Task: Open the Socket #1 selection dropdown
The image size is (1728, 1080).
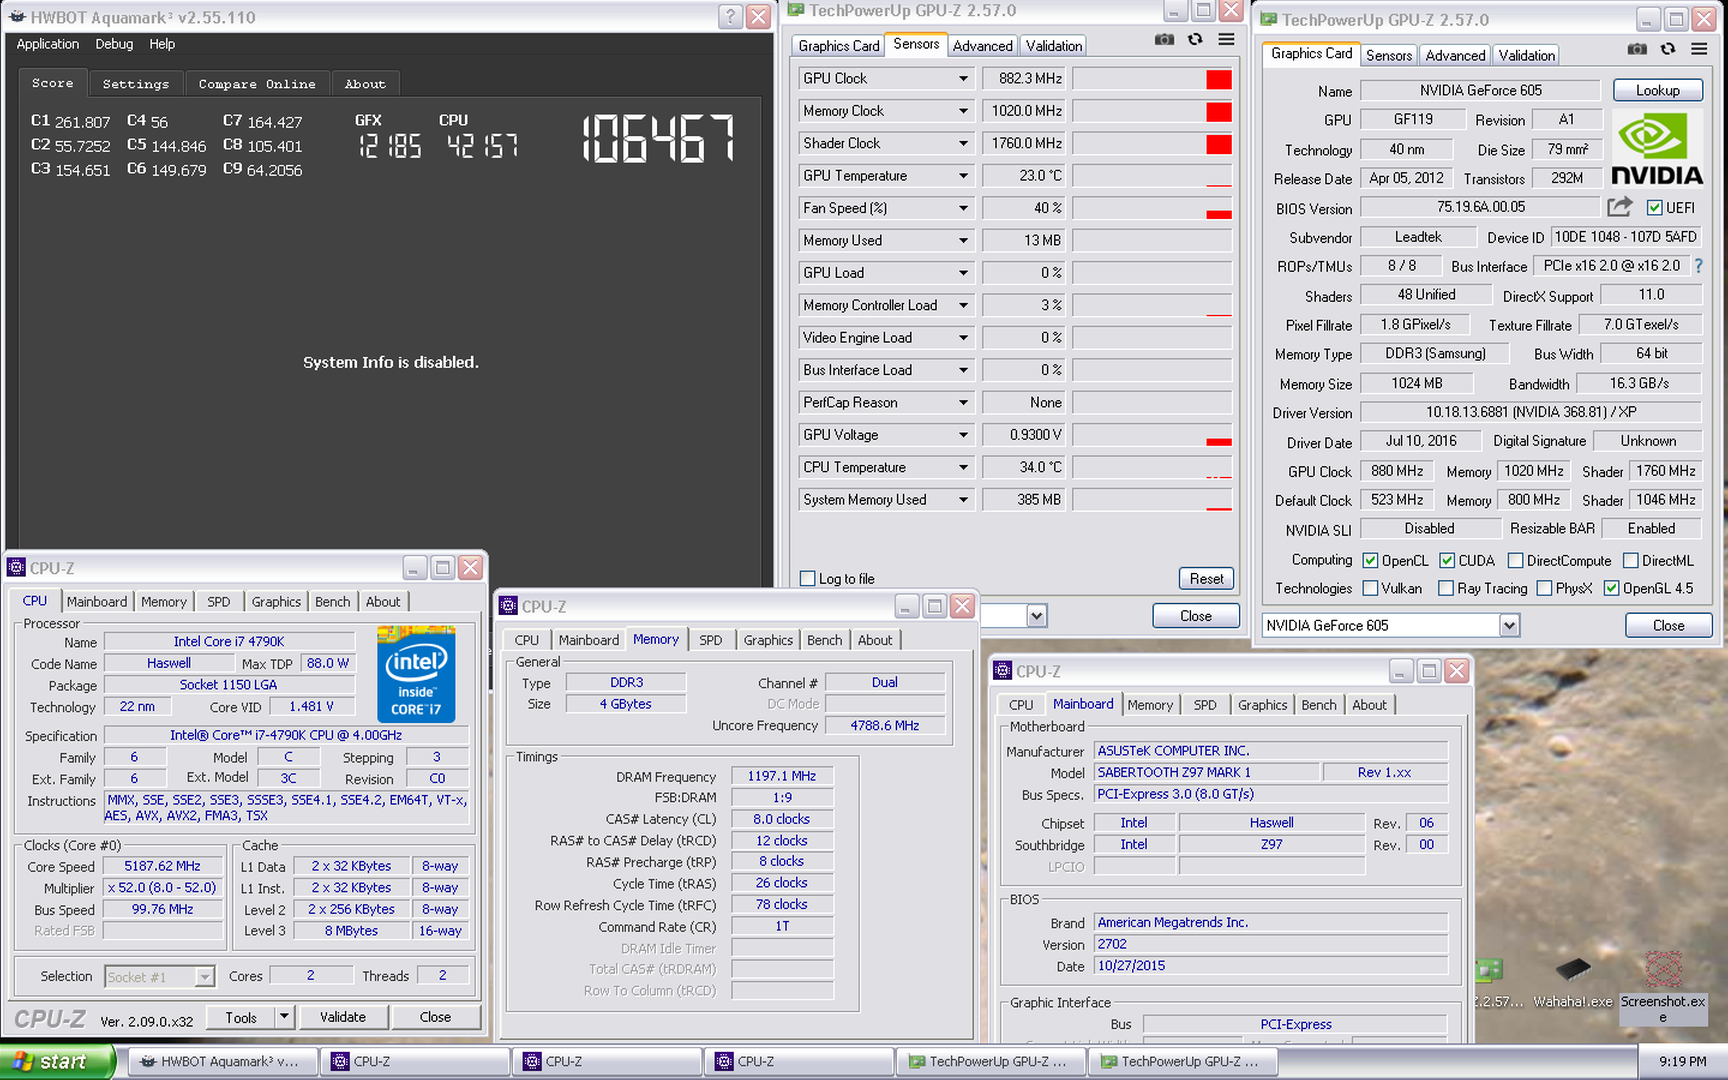Action: pos(205,977)
